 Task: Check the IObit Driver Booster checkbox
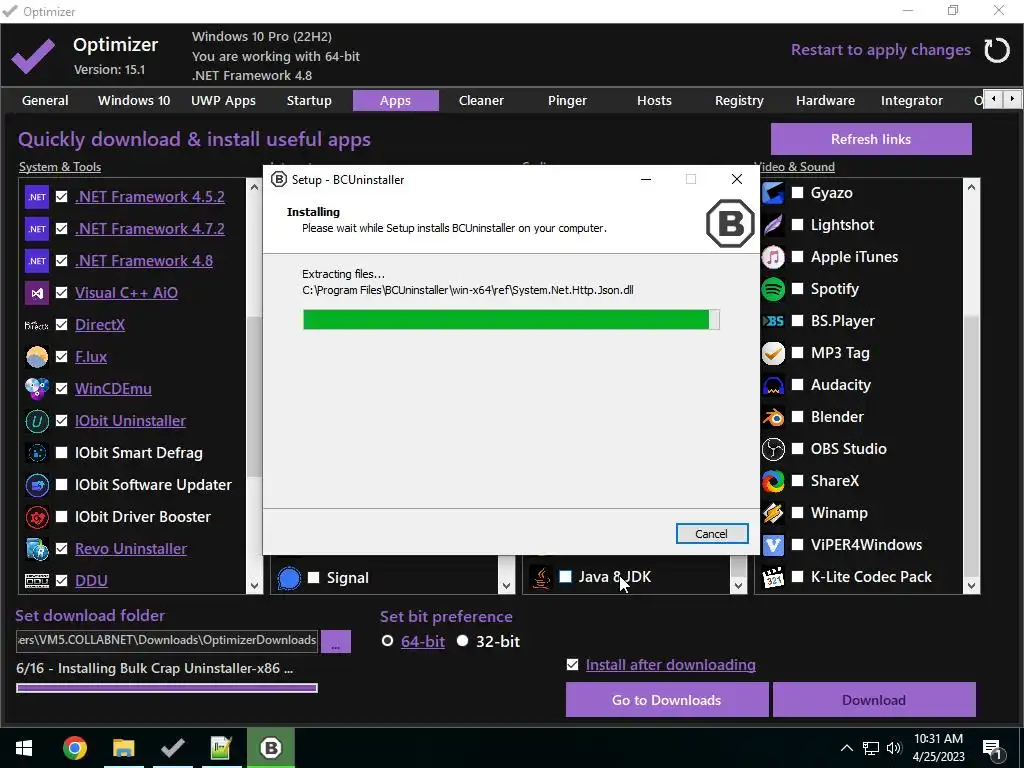(x=61, y=517)
